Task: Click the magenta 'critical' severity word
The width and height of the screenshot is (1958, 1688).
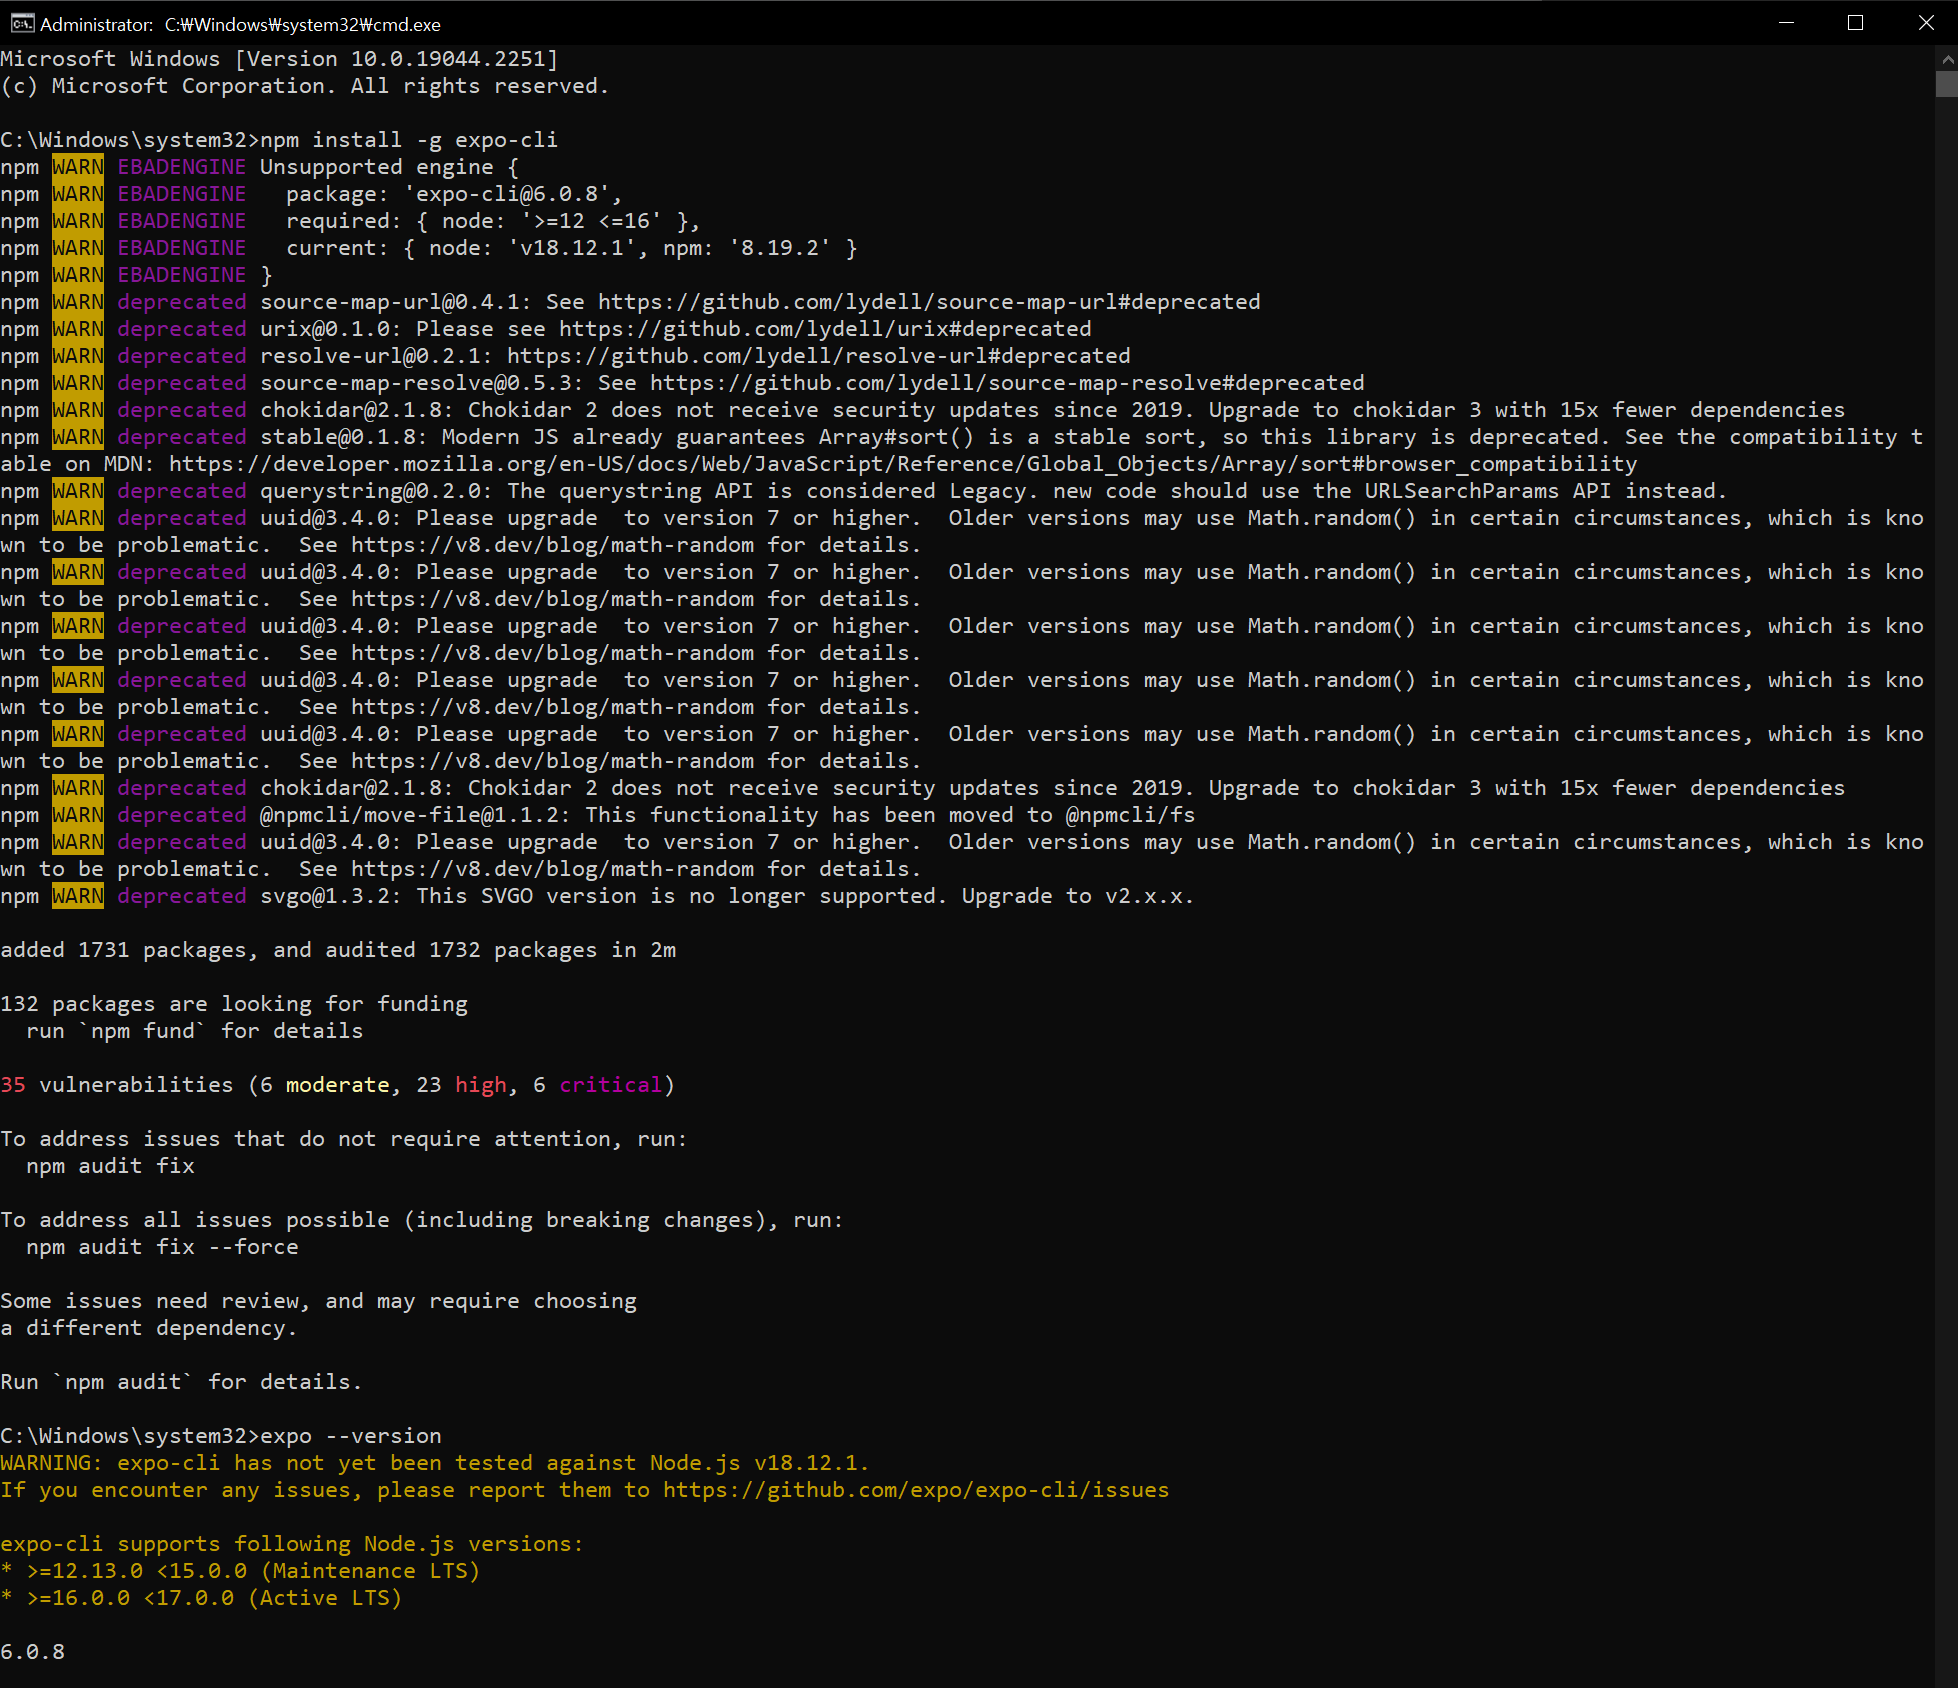Action: [x=611, y=1085]
